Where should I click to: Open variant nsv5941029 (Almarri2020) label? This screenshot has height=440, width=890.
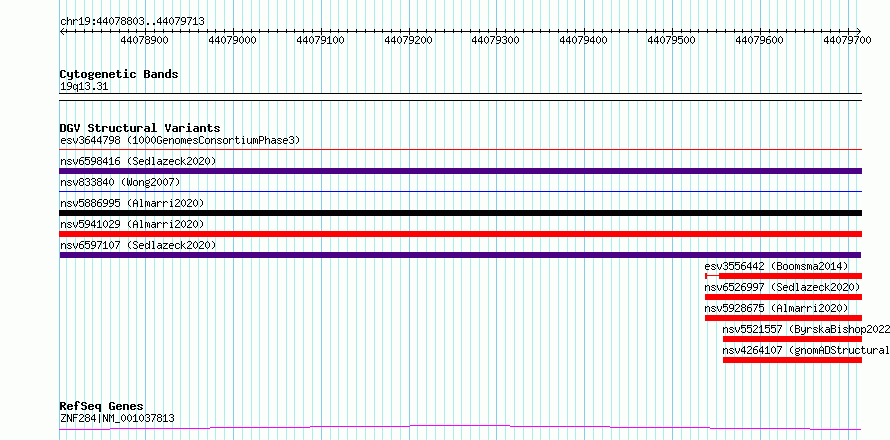point(132,224)
